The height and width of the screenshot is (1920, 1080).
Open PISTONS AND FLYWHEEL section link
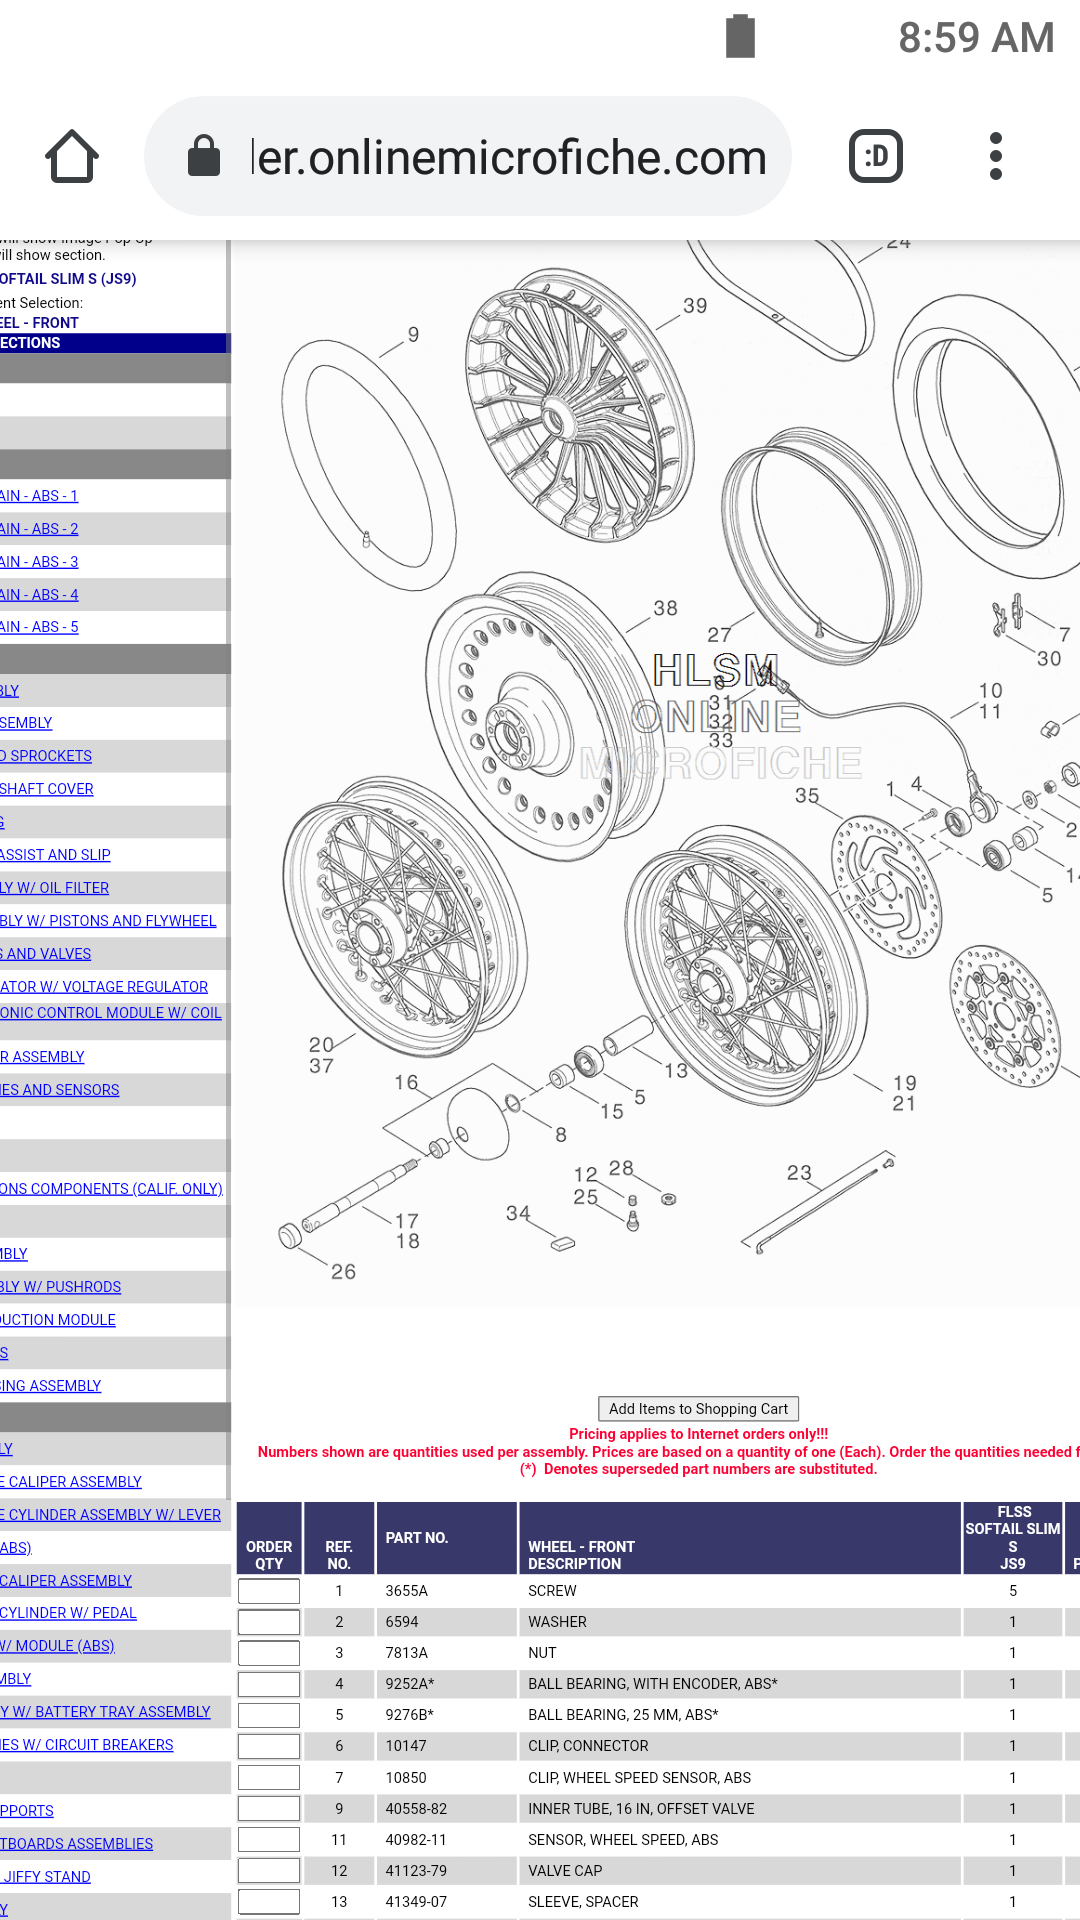point(108,921)
